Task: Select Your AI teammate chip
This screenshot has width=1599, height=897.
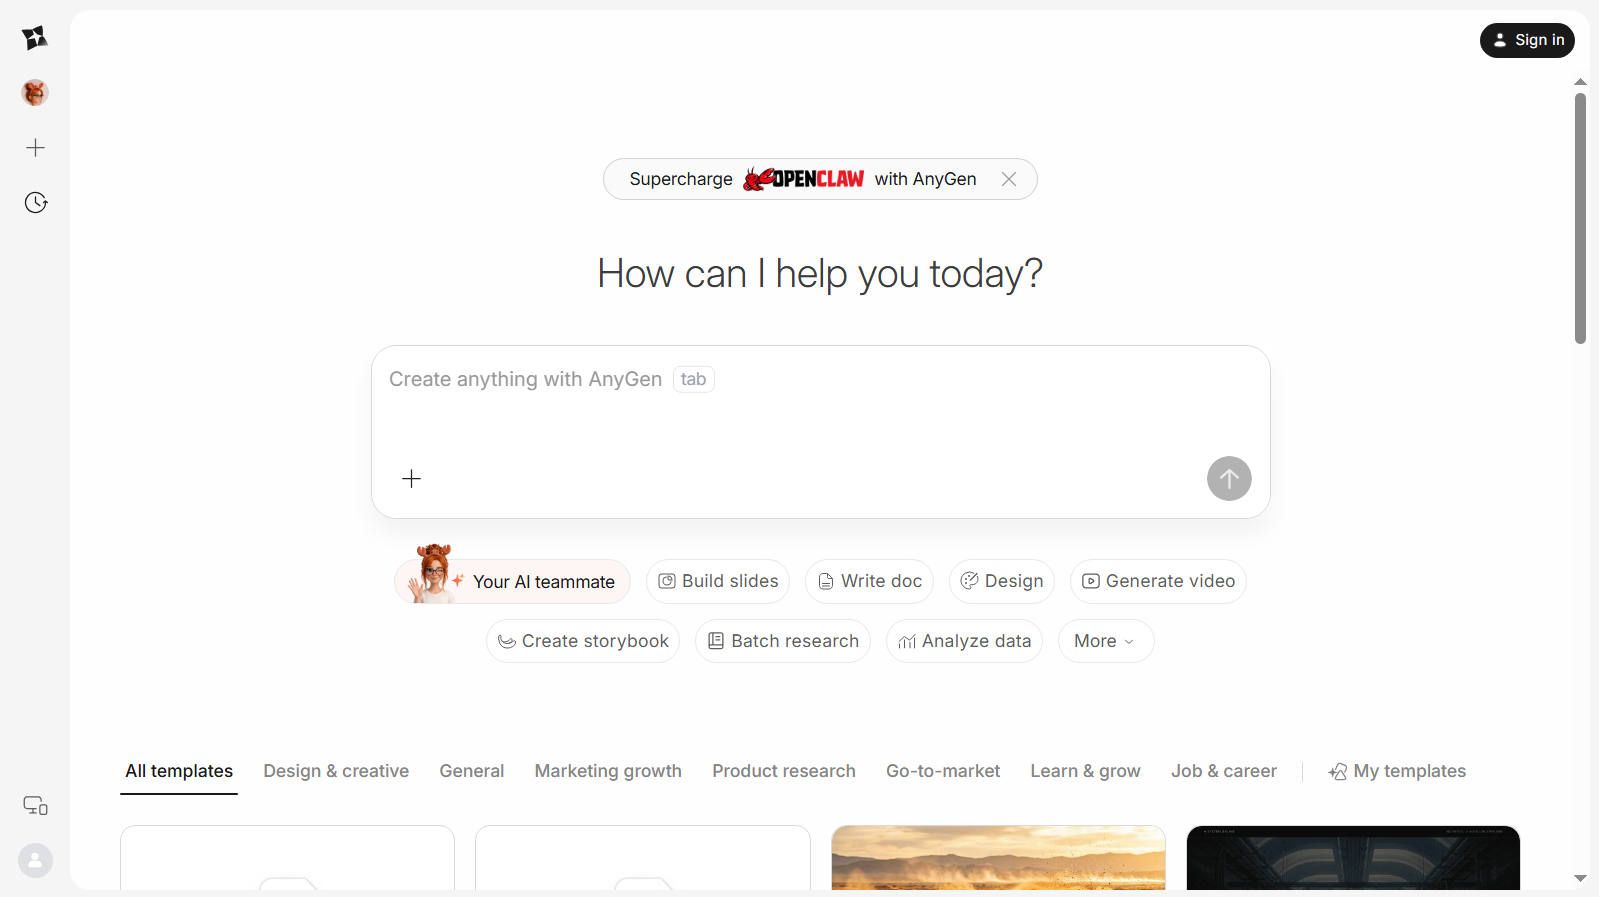Action: tap(512, 581)
